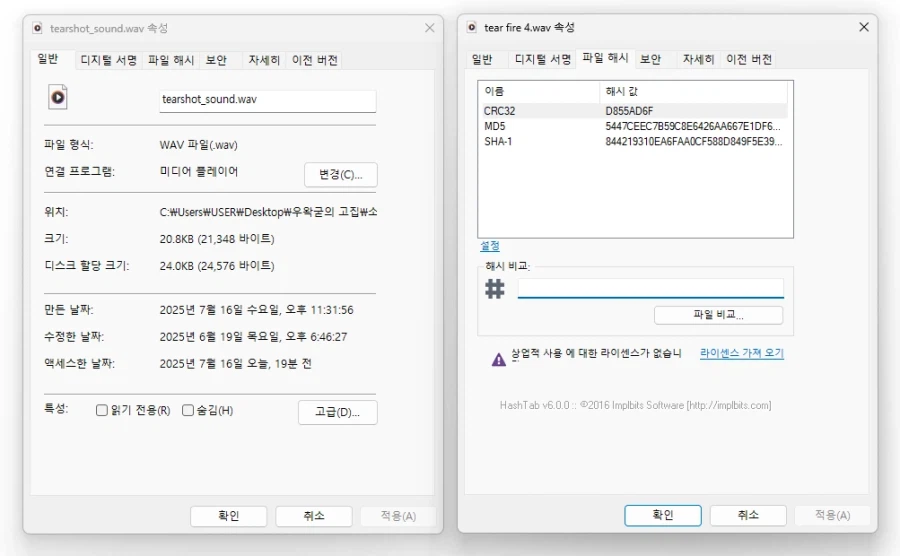Click the 파일 비교... compare file button

(719, 315)
